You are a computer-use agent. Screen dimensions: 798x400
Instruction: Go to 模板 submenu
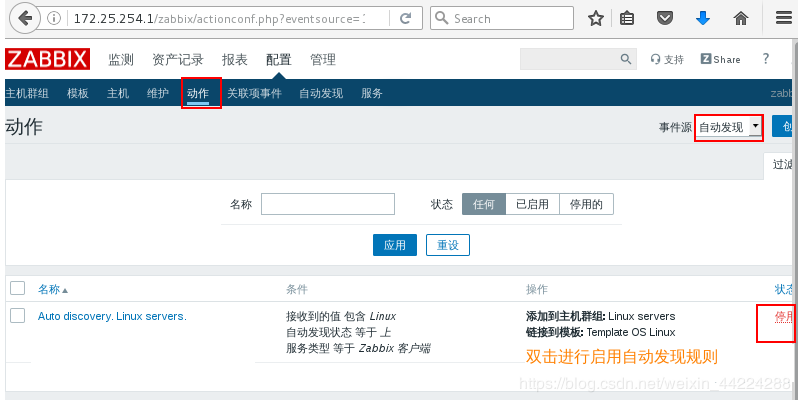tap(78, 93)
